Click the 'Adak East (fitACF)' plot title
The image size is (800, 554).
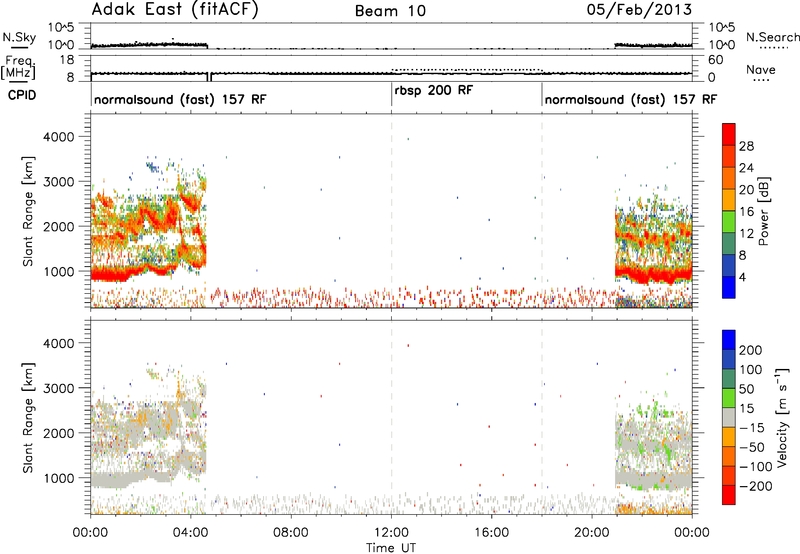[175, 10]
